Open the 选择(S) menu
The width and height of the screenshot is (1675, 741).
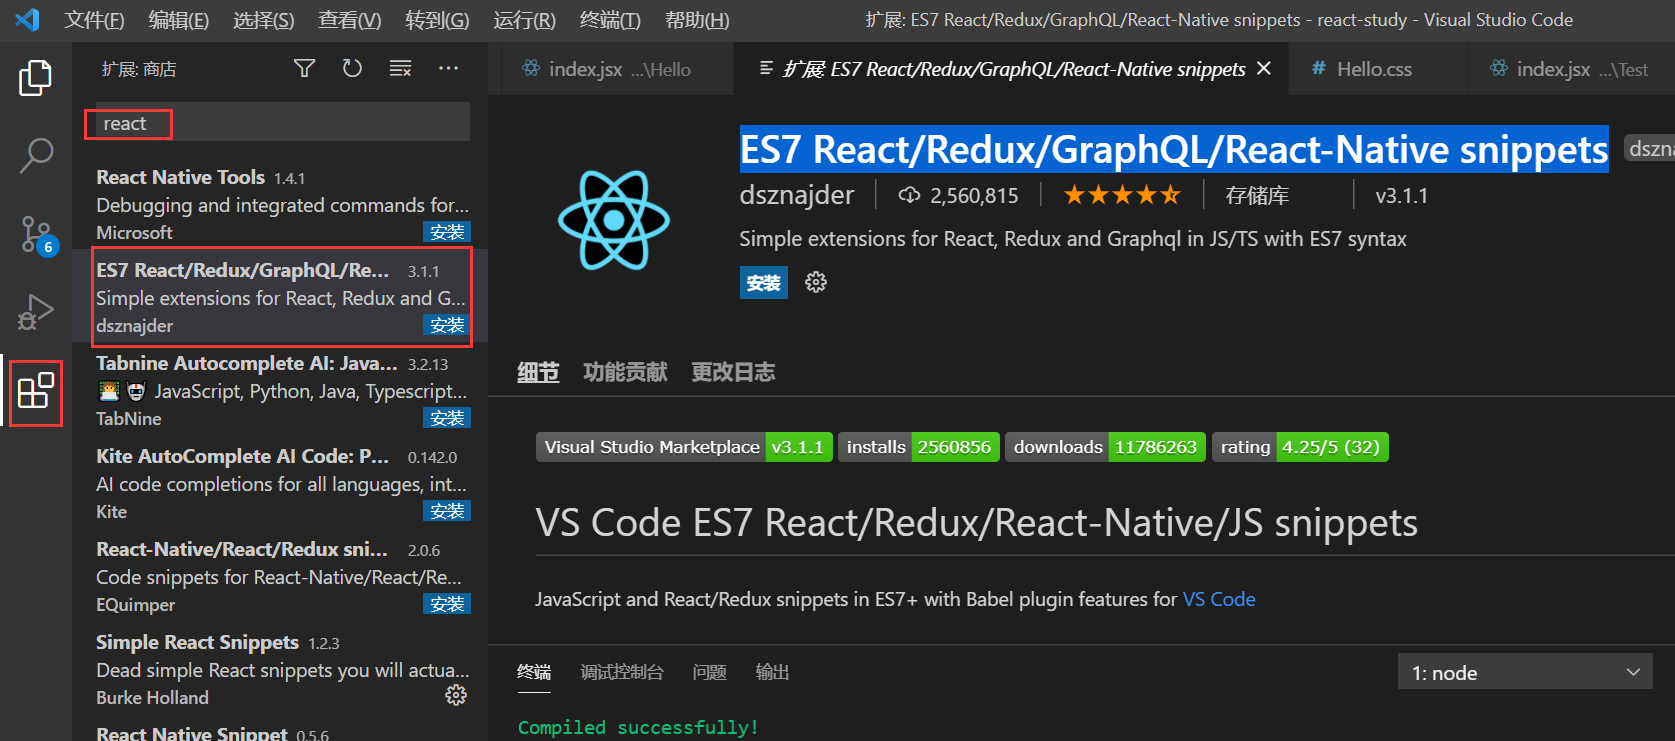[x=264, y=20]
